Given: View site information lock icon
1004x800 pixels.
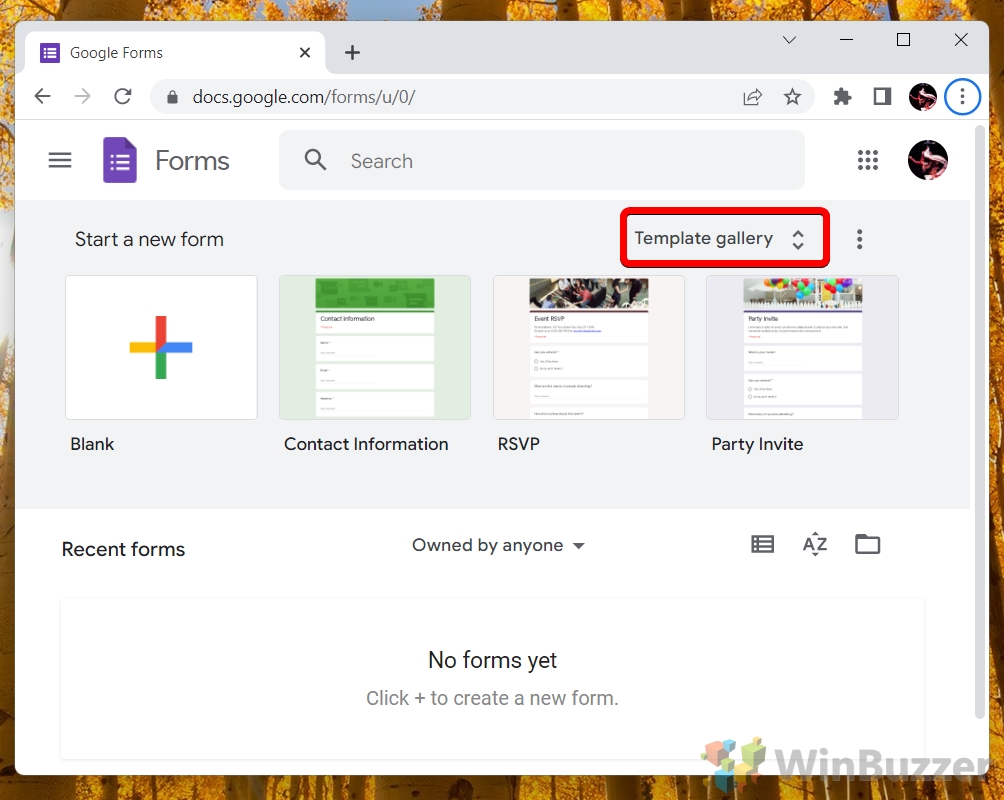Looking at the screenshot, I should [172, 97].
